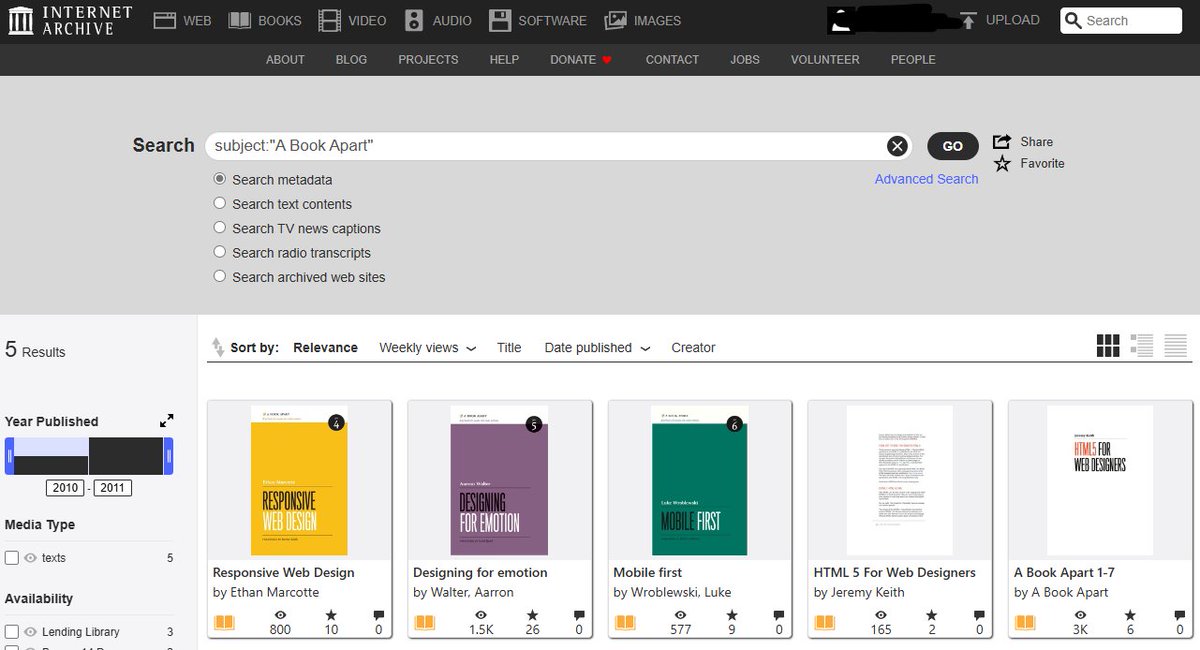Open the Projects menu item

[428, 59]
